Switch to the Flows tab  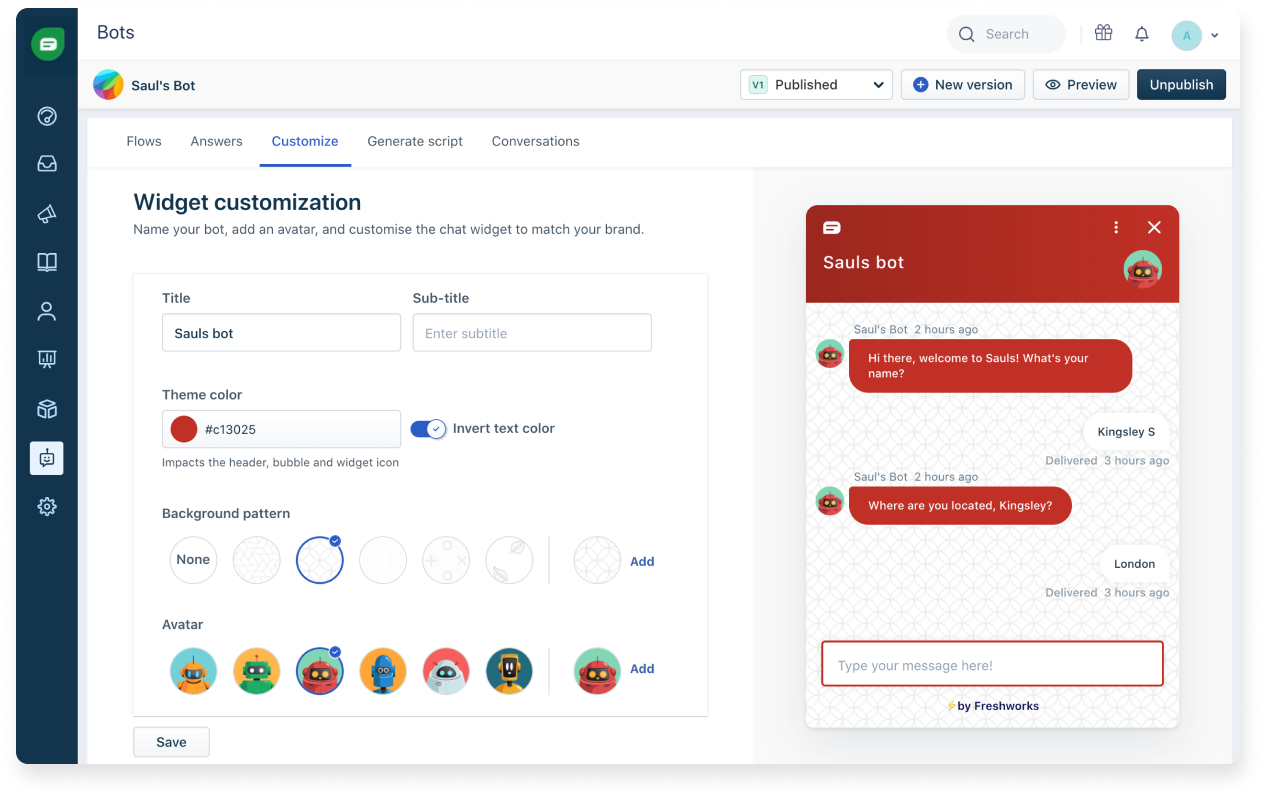144,141
